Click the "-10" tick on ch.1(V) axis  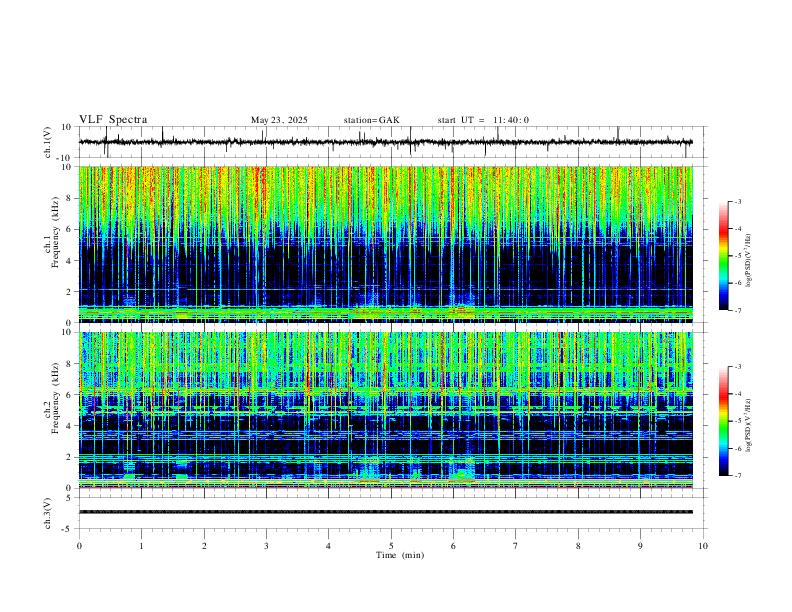65,158
